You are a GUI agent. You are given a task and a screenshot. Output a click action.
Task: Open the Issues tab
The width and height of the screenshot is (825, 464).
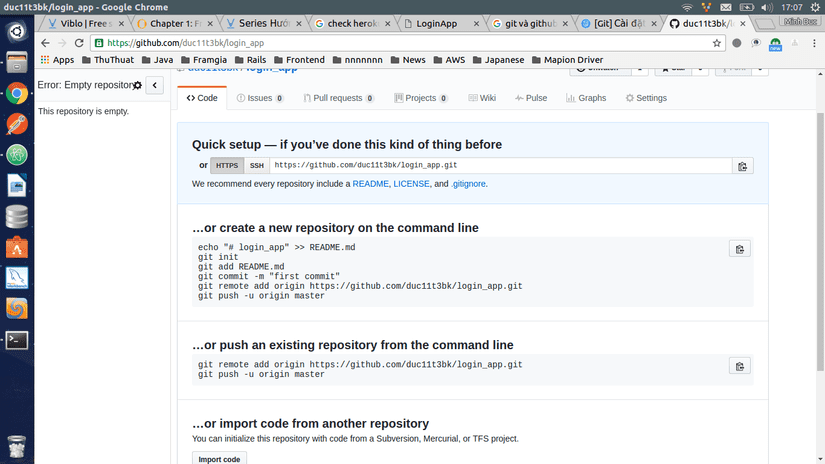coord(260,98)
